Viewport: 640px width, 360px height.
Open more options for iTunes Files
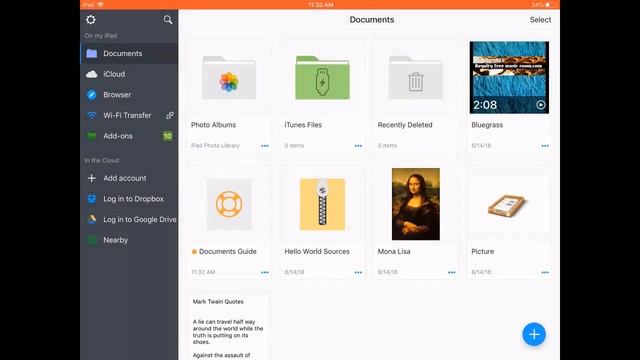358,146
